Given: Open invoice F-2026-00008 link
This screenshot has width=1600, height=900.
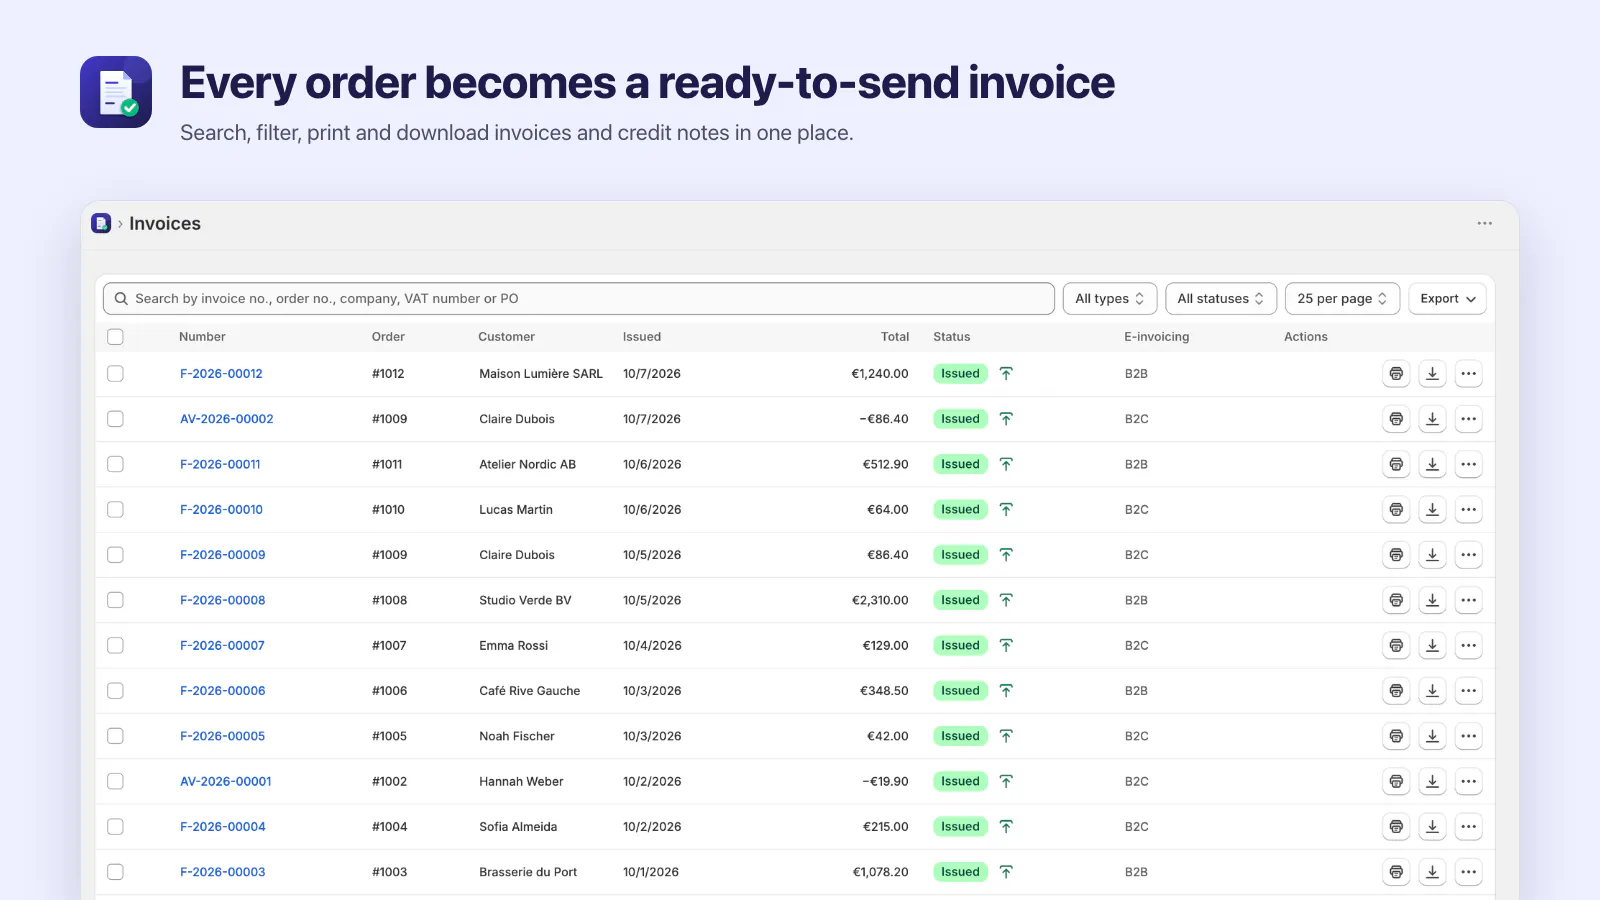Looking at the screenshot, I should pos(222,600).
